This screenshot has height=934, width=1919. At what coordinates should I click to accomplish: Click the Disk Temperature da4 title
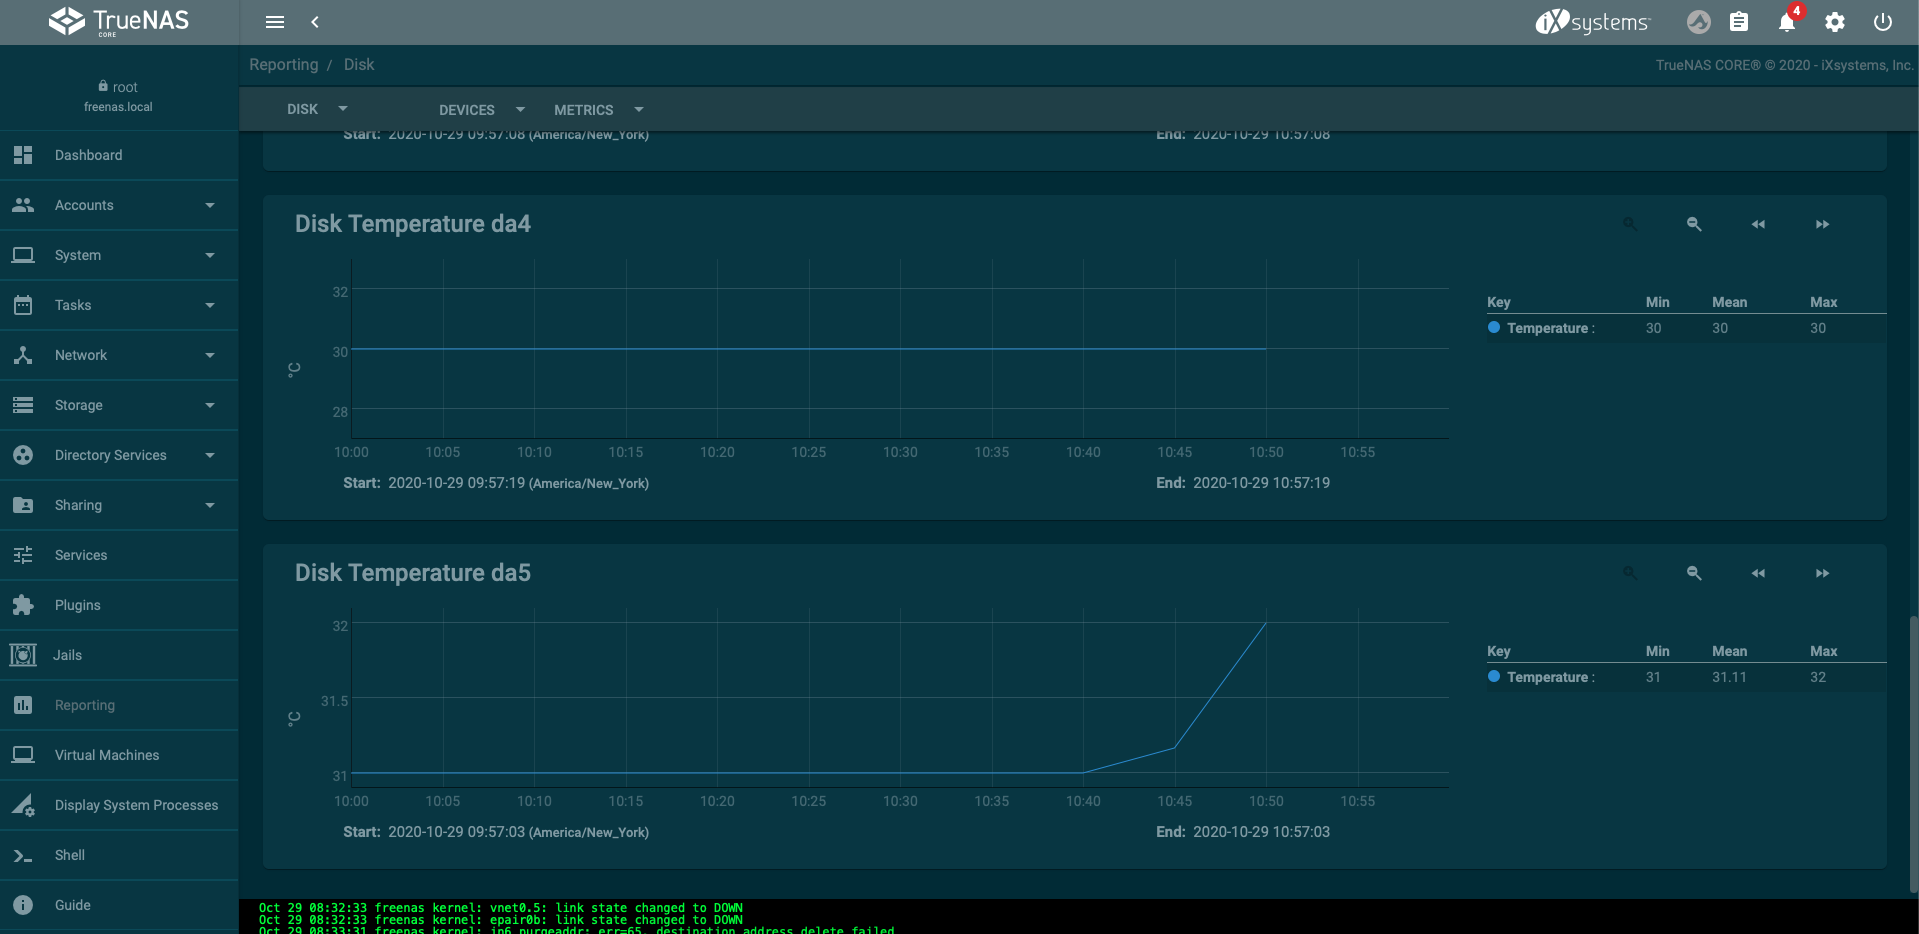[x=412, y=224]
